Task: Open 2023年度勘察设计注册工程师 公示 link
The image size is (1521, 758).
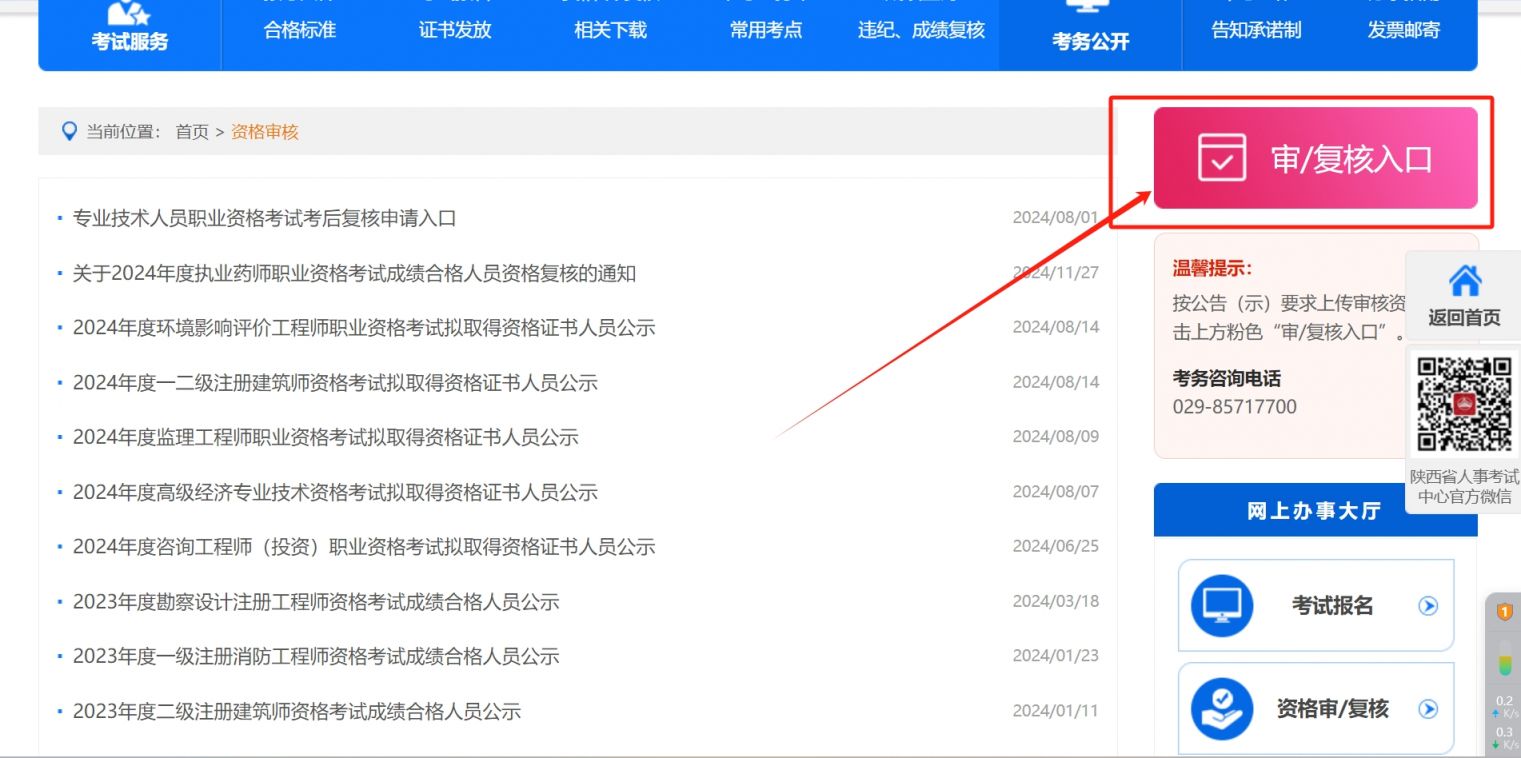Action: pos(316,602)
